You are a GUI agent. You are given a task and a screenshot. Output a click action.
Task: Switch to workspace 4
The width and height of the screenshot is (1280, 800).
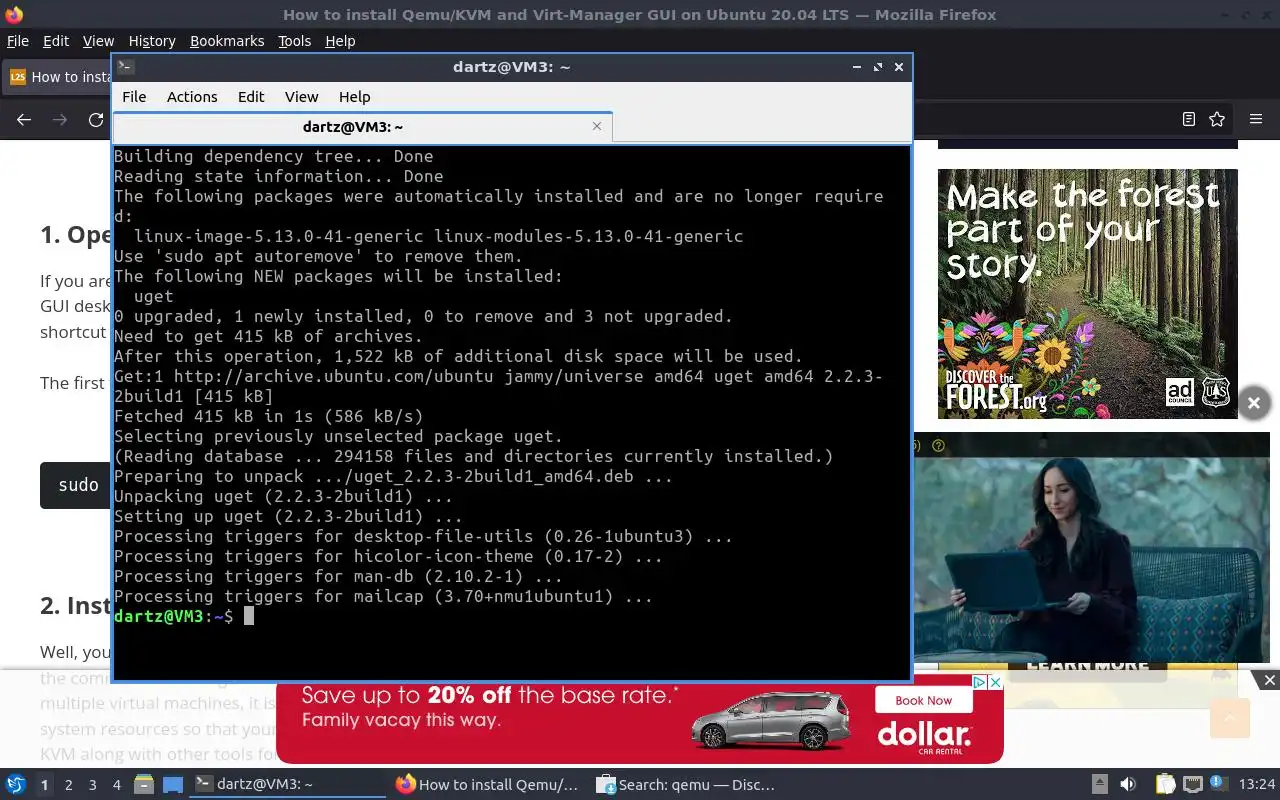point(117,785)
